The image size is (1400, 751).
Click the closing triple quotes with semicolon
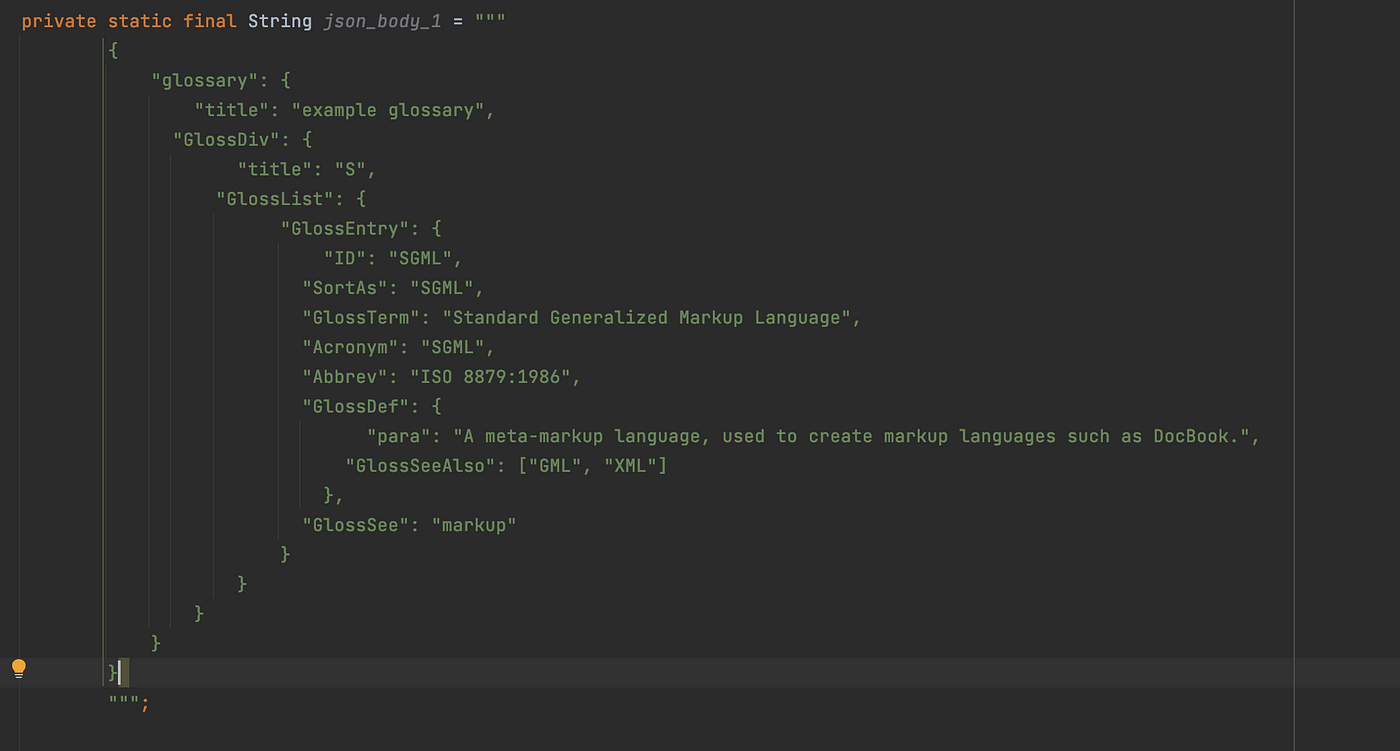(x=129, y=703)
